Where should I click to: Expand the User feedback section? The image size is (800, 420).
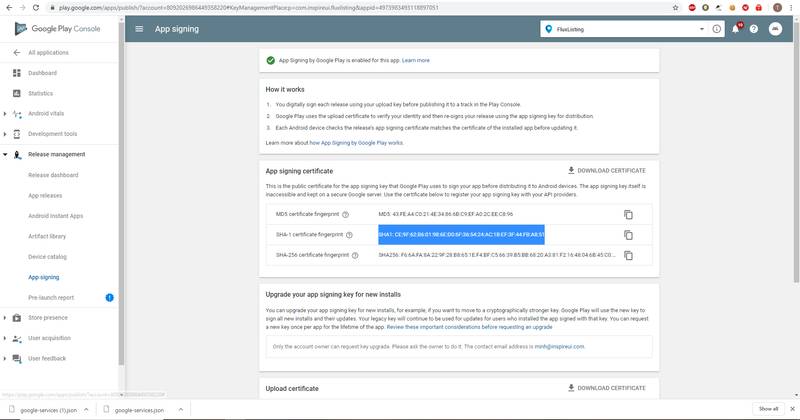click(5, 359)
